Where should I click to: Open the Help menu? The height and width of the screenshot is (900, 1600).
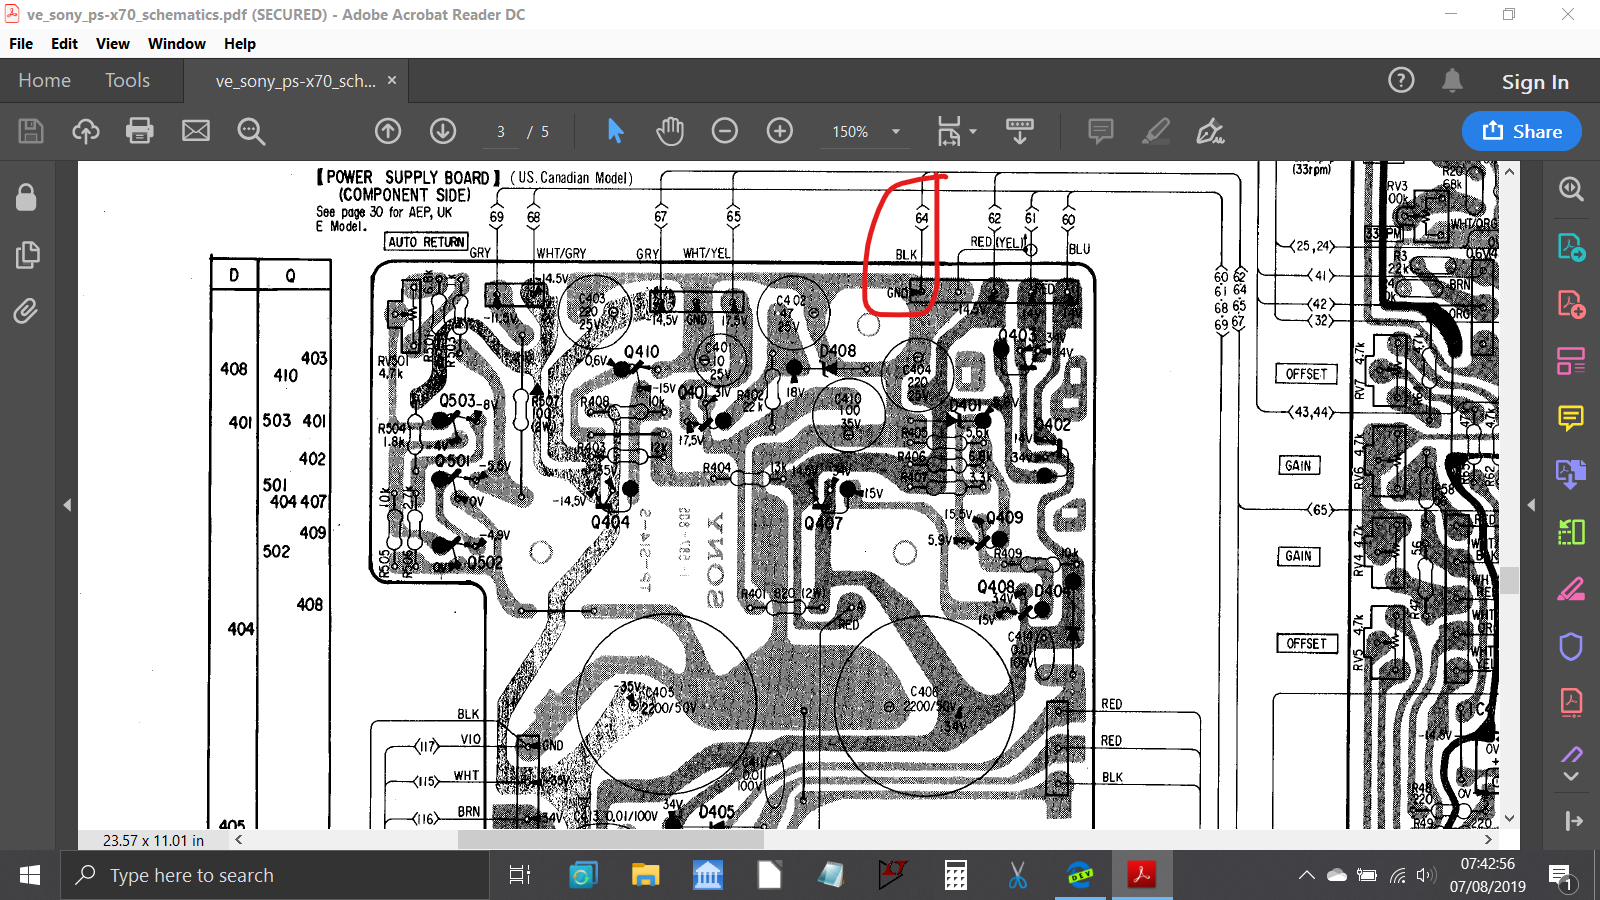(240, 44)
